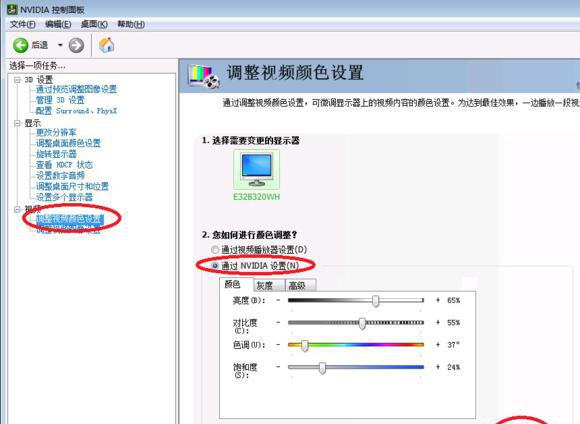580x424 pixels.
Task: Open 通过预览调整图像设置 link
Action: coord(76,89)
